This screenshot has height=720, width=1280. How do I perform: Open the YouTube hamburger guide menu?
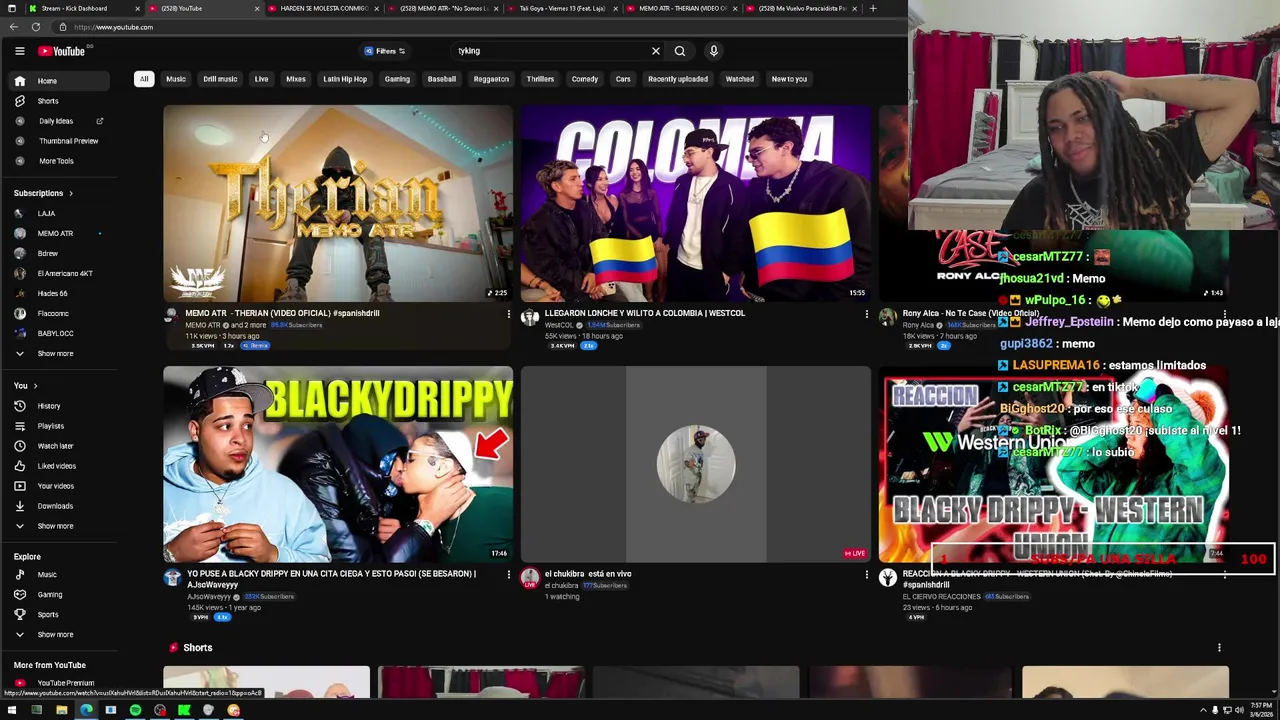point(19,51)
